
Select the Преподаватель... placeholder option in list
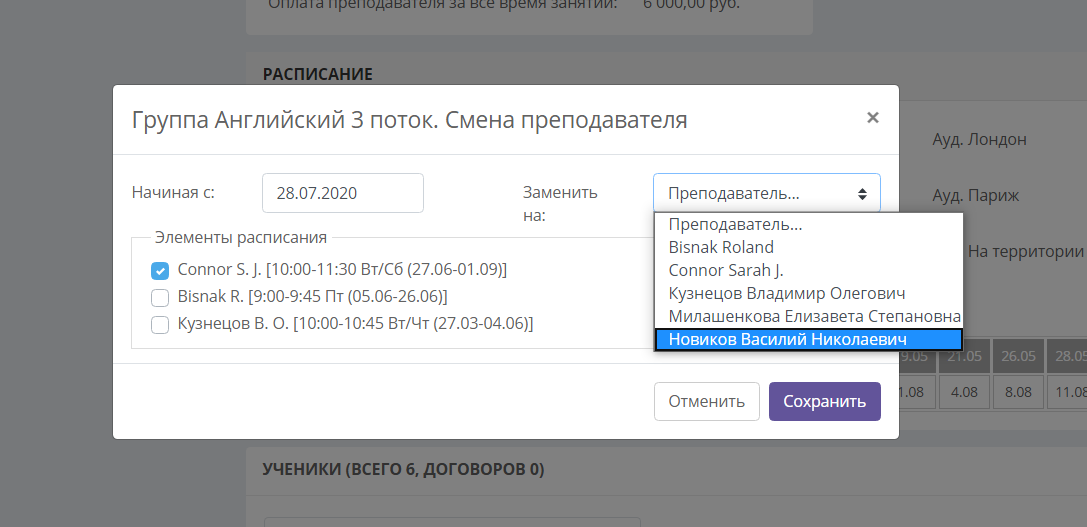(808, 224)
